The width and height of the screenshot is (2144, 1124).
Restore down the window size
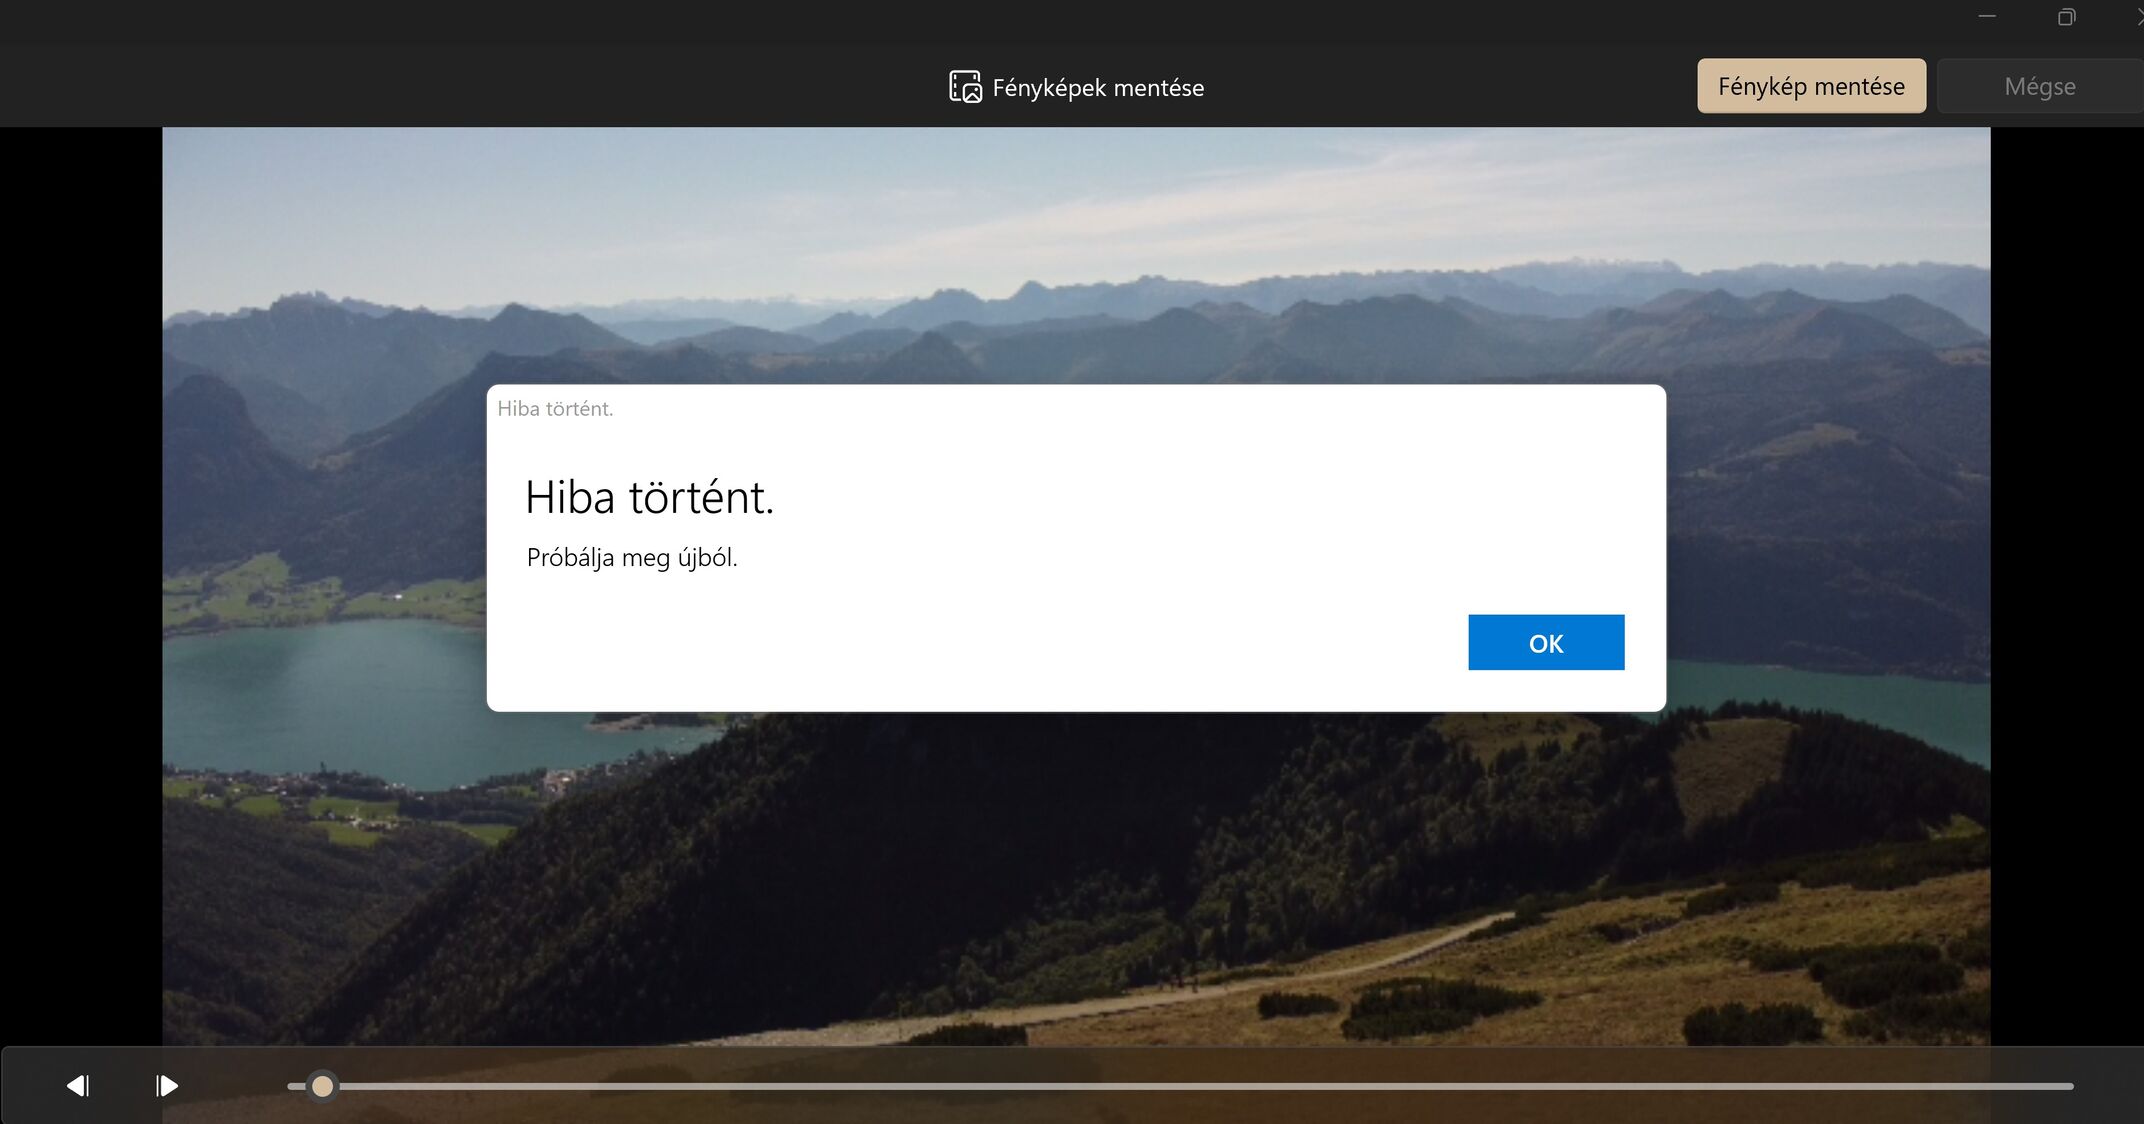tap(2066, 17)
